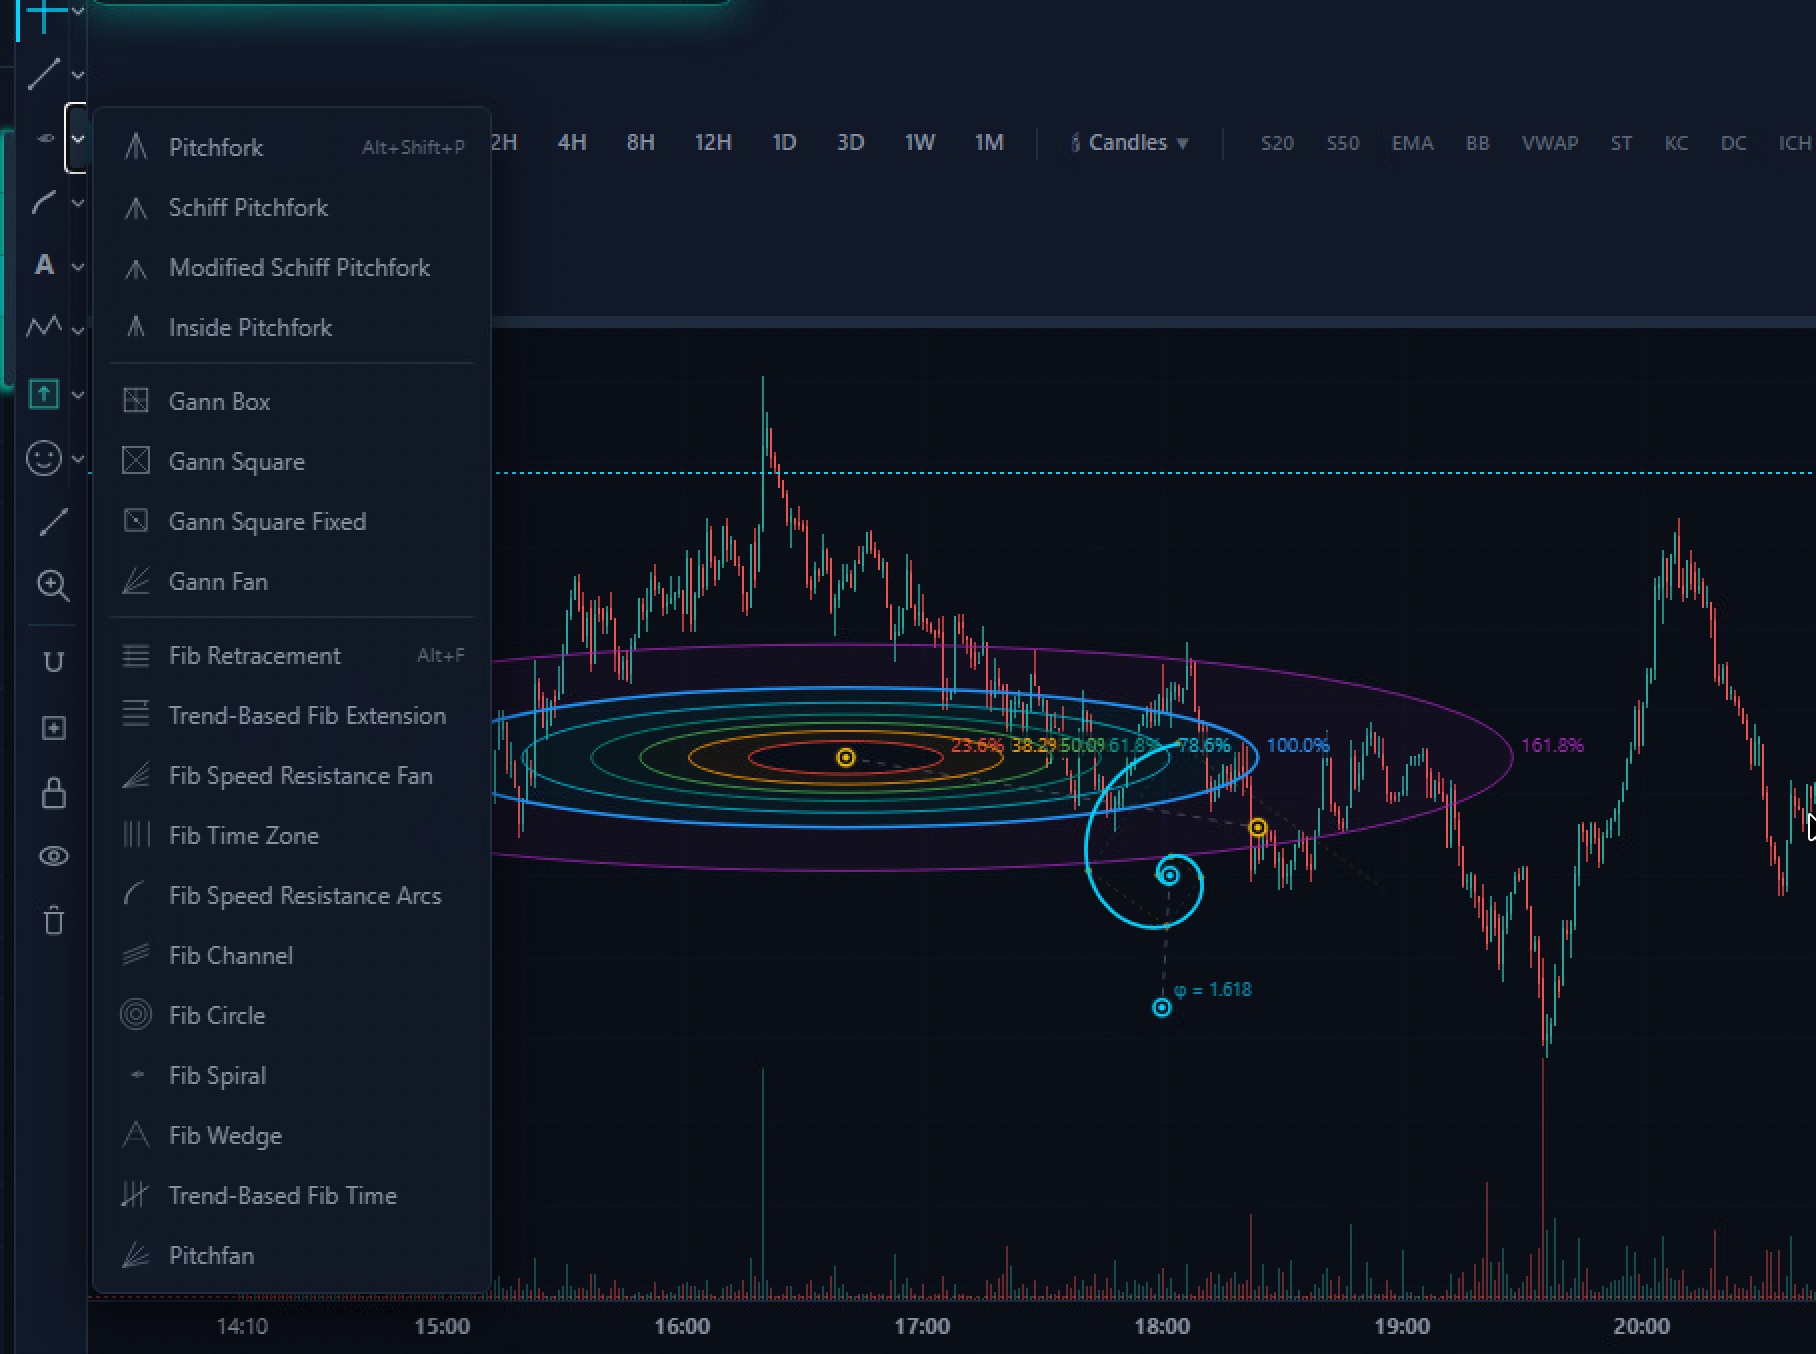Expand the text tools dropdown arrow
Image resolution: width=1816 pixels, height=1354 pixels.
point(78,267)
